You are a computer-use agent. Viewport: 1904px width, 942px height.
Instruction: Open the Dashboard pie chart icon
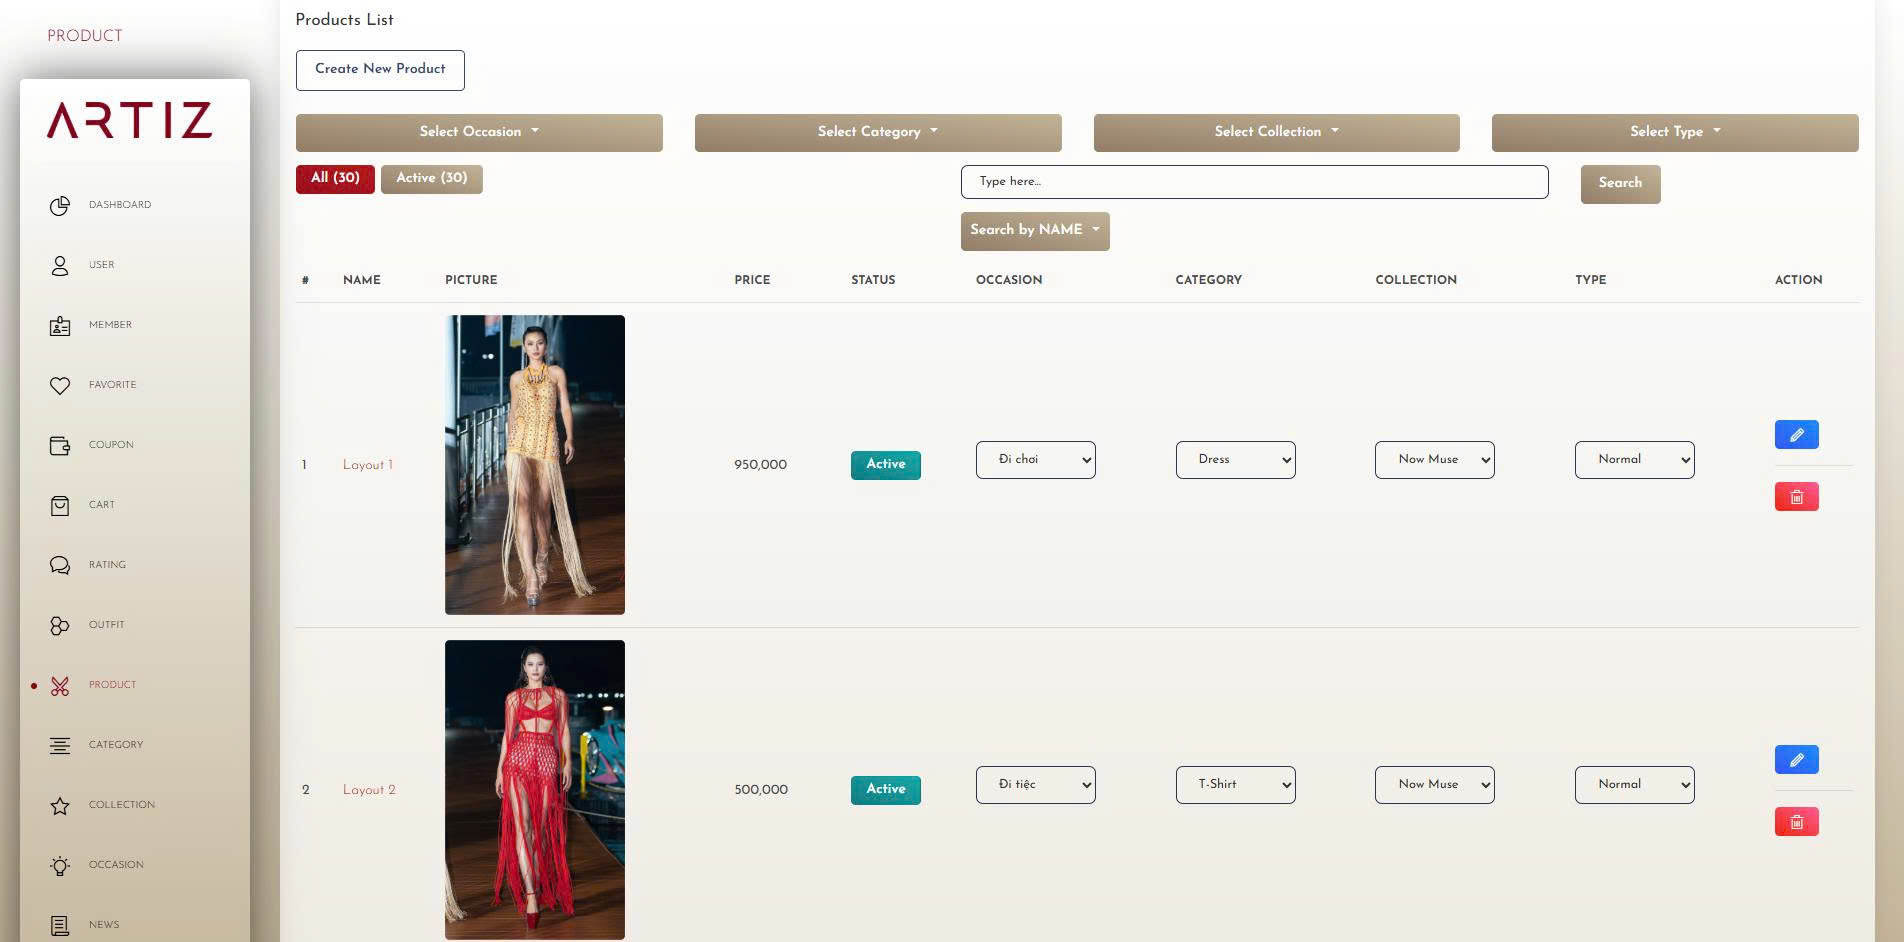60,205
